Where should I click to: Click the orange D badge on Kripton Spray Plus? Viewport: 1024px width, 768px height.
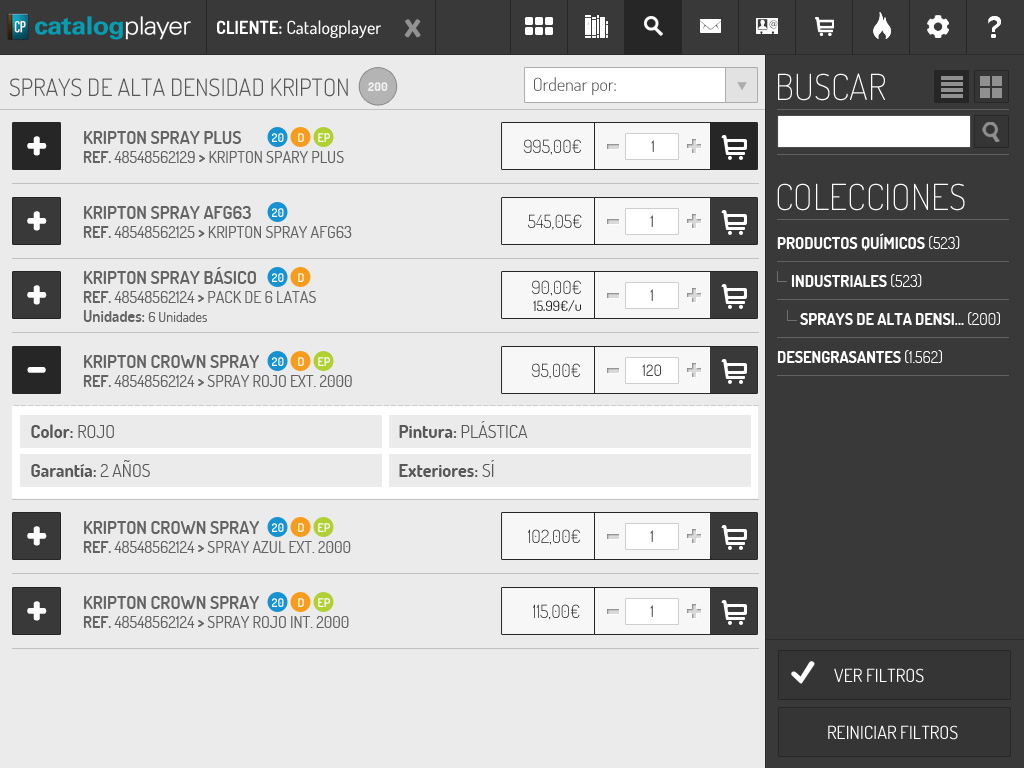tap(300, 137)
